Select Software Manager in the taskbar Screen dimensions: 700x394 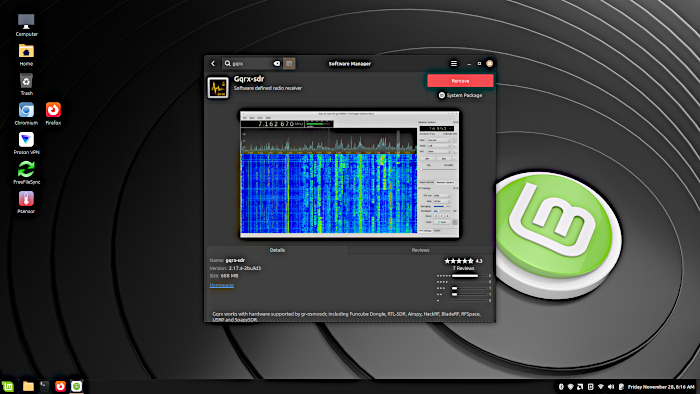[76, 386]
